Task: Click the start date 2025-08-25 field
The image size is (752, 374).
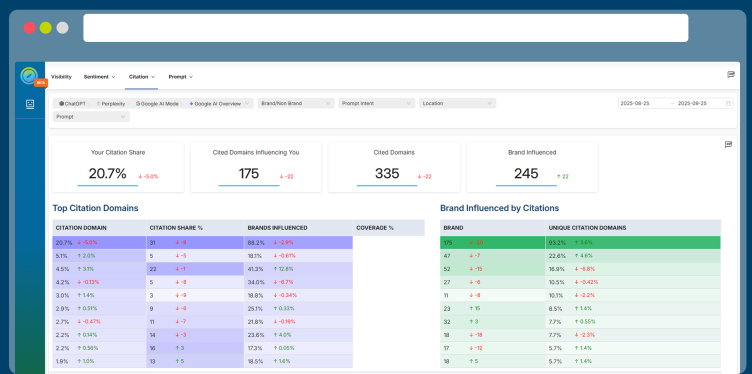Action: 634,103
